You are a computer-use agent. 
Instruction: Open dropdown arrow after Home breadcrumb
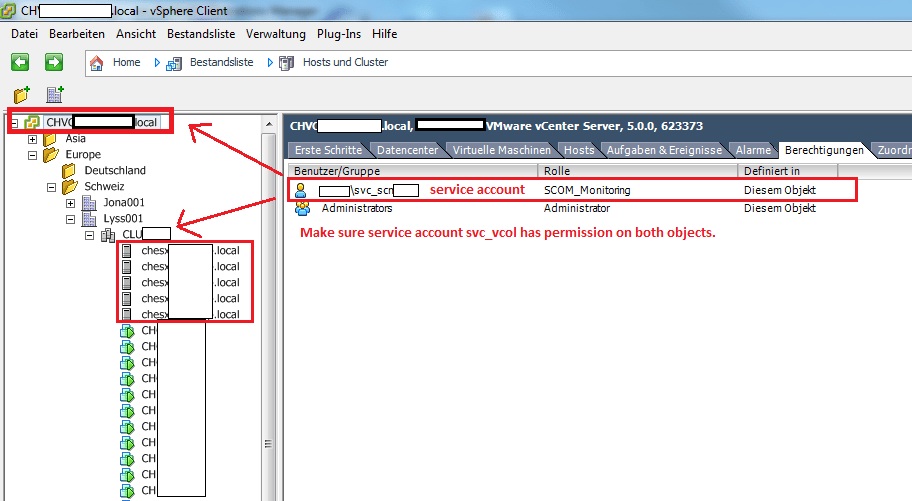tap(157, 63)
